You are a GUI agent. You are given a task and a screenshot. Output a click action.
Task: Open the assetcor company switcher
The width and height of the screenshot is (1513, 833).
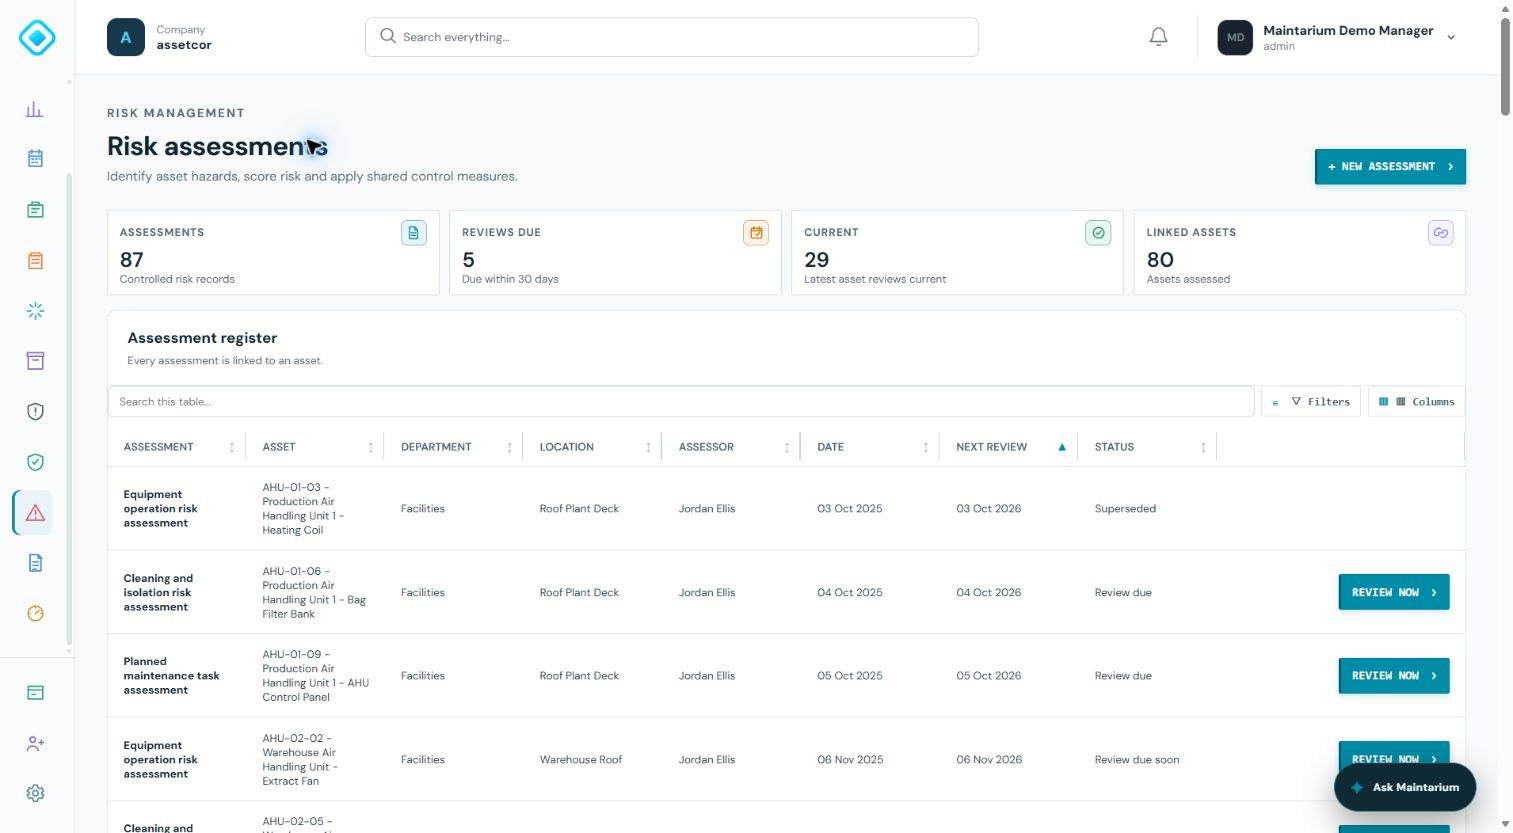point(160,38)
